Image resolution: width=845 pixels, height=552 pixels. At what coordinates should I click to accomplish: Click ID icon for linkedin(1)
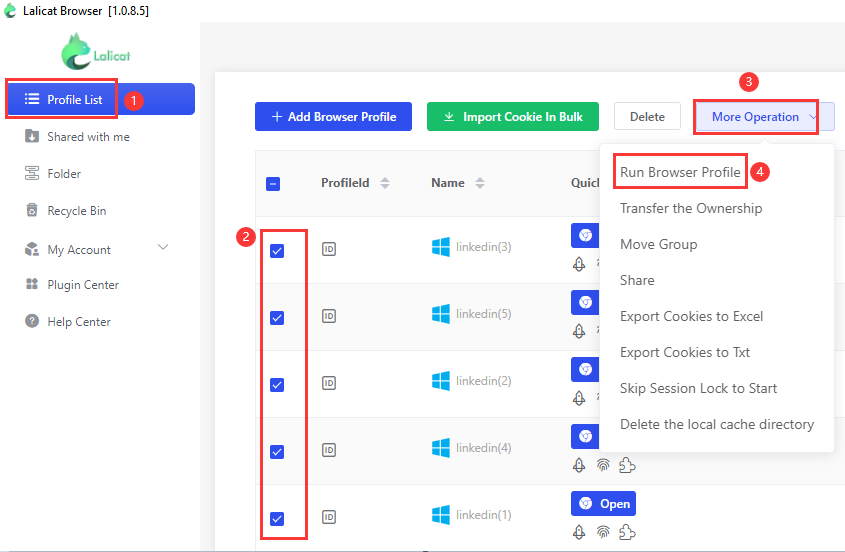tap(329, 517)
